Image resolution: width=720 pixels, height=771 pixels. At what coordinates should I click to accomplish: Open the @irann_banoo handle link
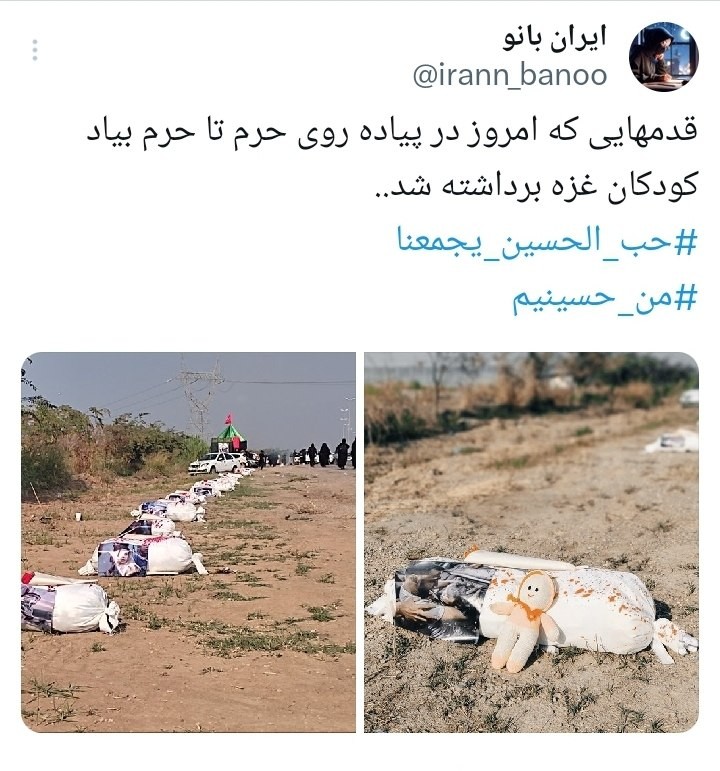(510, 75)
